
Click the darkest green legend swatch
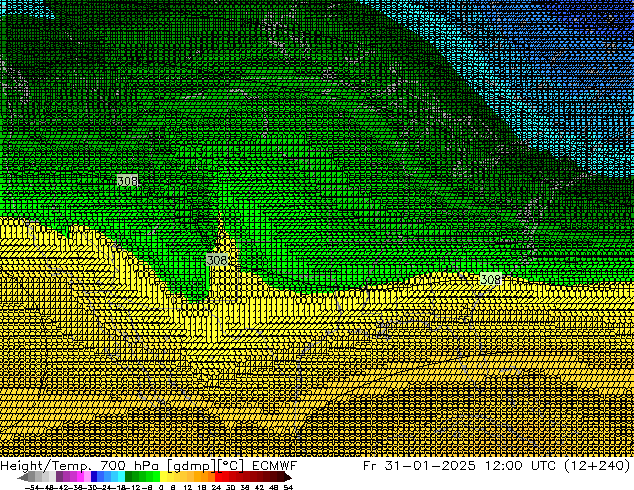[129, 477]
